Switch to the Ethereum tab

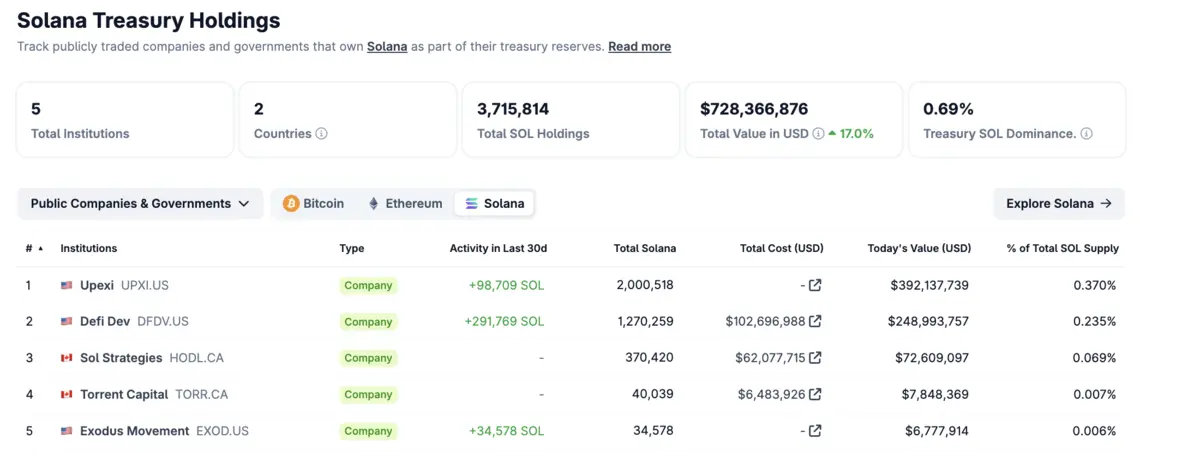click(x=405, y=204)
